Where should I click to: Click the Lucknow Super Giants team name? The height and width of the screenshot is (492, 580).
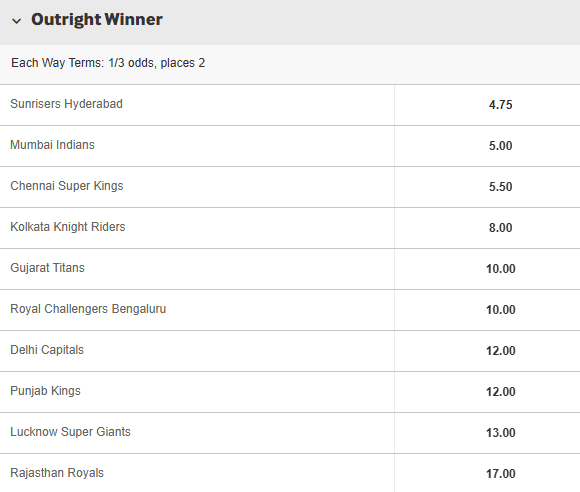pyautogui.click(x=71, y=432)
